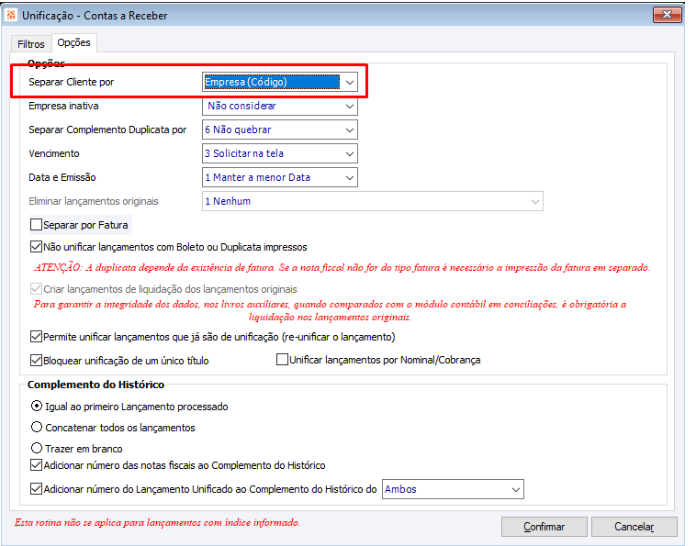
Task: Click the Vencimento label text
Action: 54,154
